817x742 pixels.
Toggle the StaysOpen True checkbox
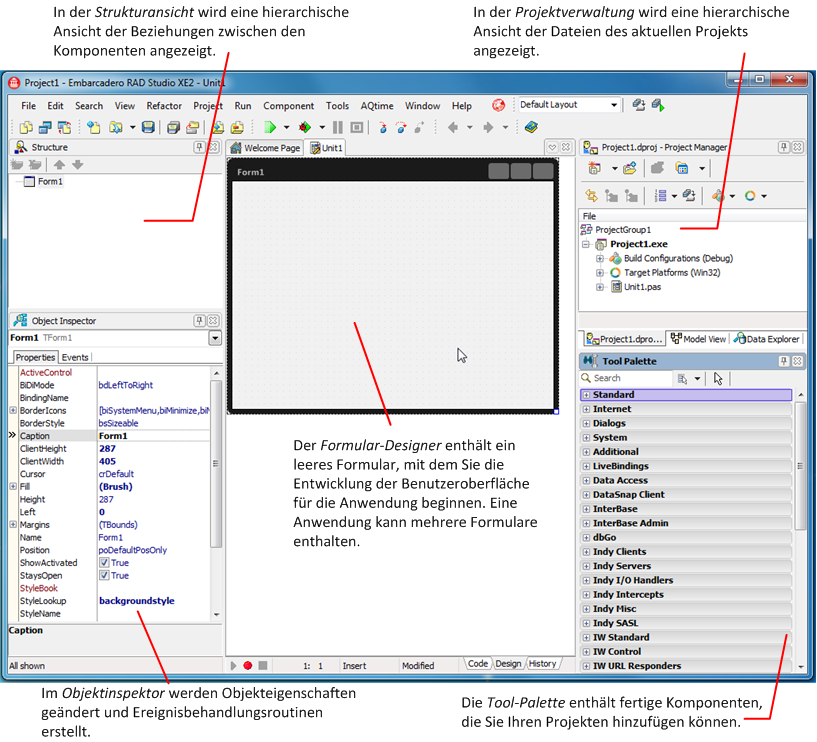tap(104, 575)
